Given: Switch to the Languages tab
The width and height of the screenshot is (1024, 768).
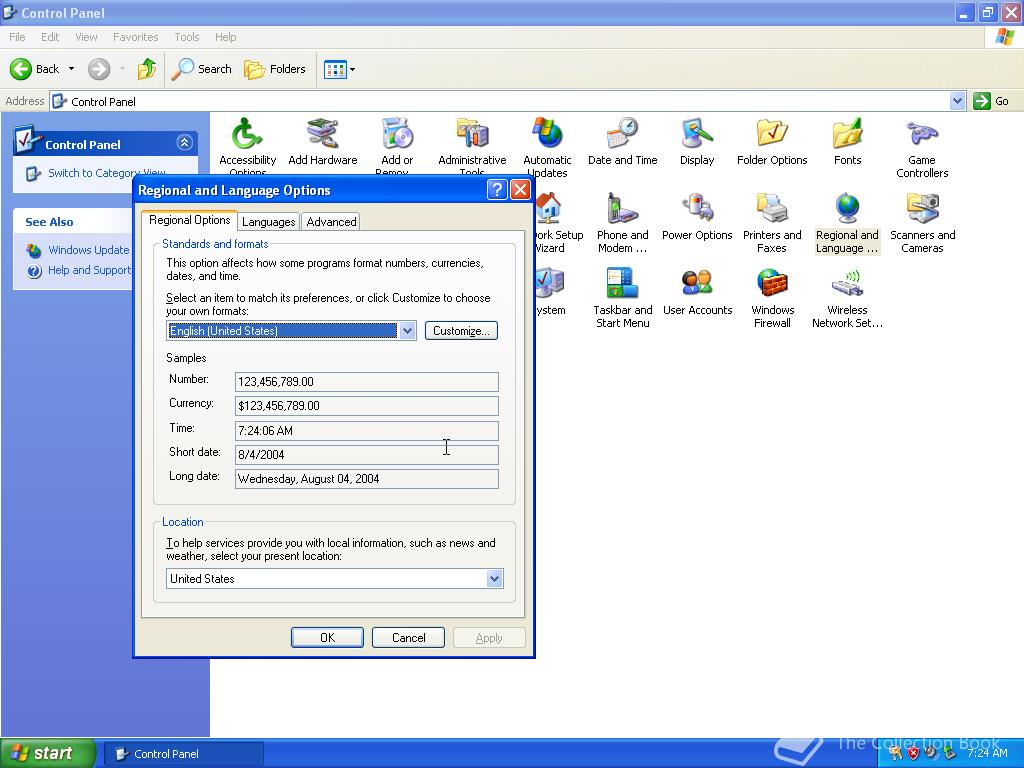Looking at the screenshot, I should (268, 221).
